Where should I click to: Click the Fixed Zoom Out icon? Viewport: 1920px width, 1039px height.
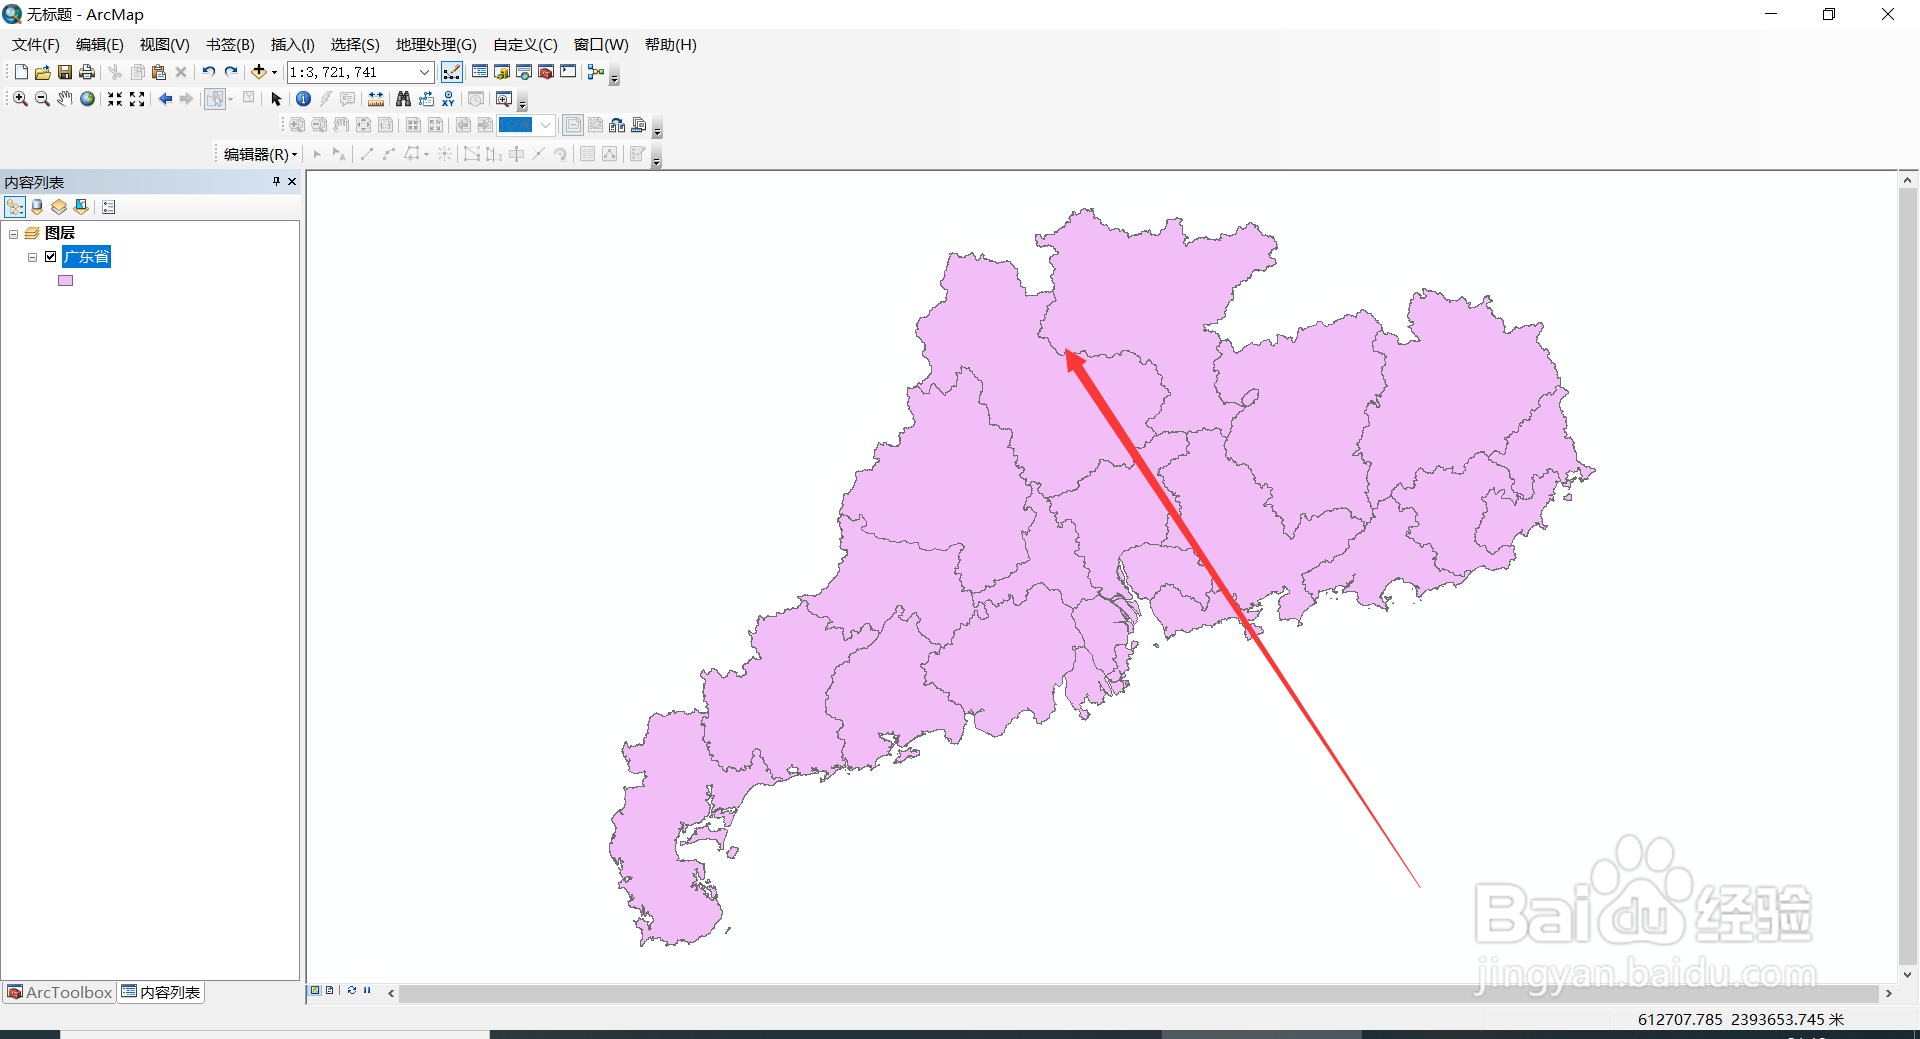tap(137, 99)
